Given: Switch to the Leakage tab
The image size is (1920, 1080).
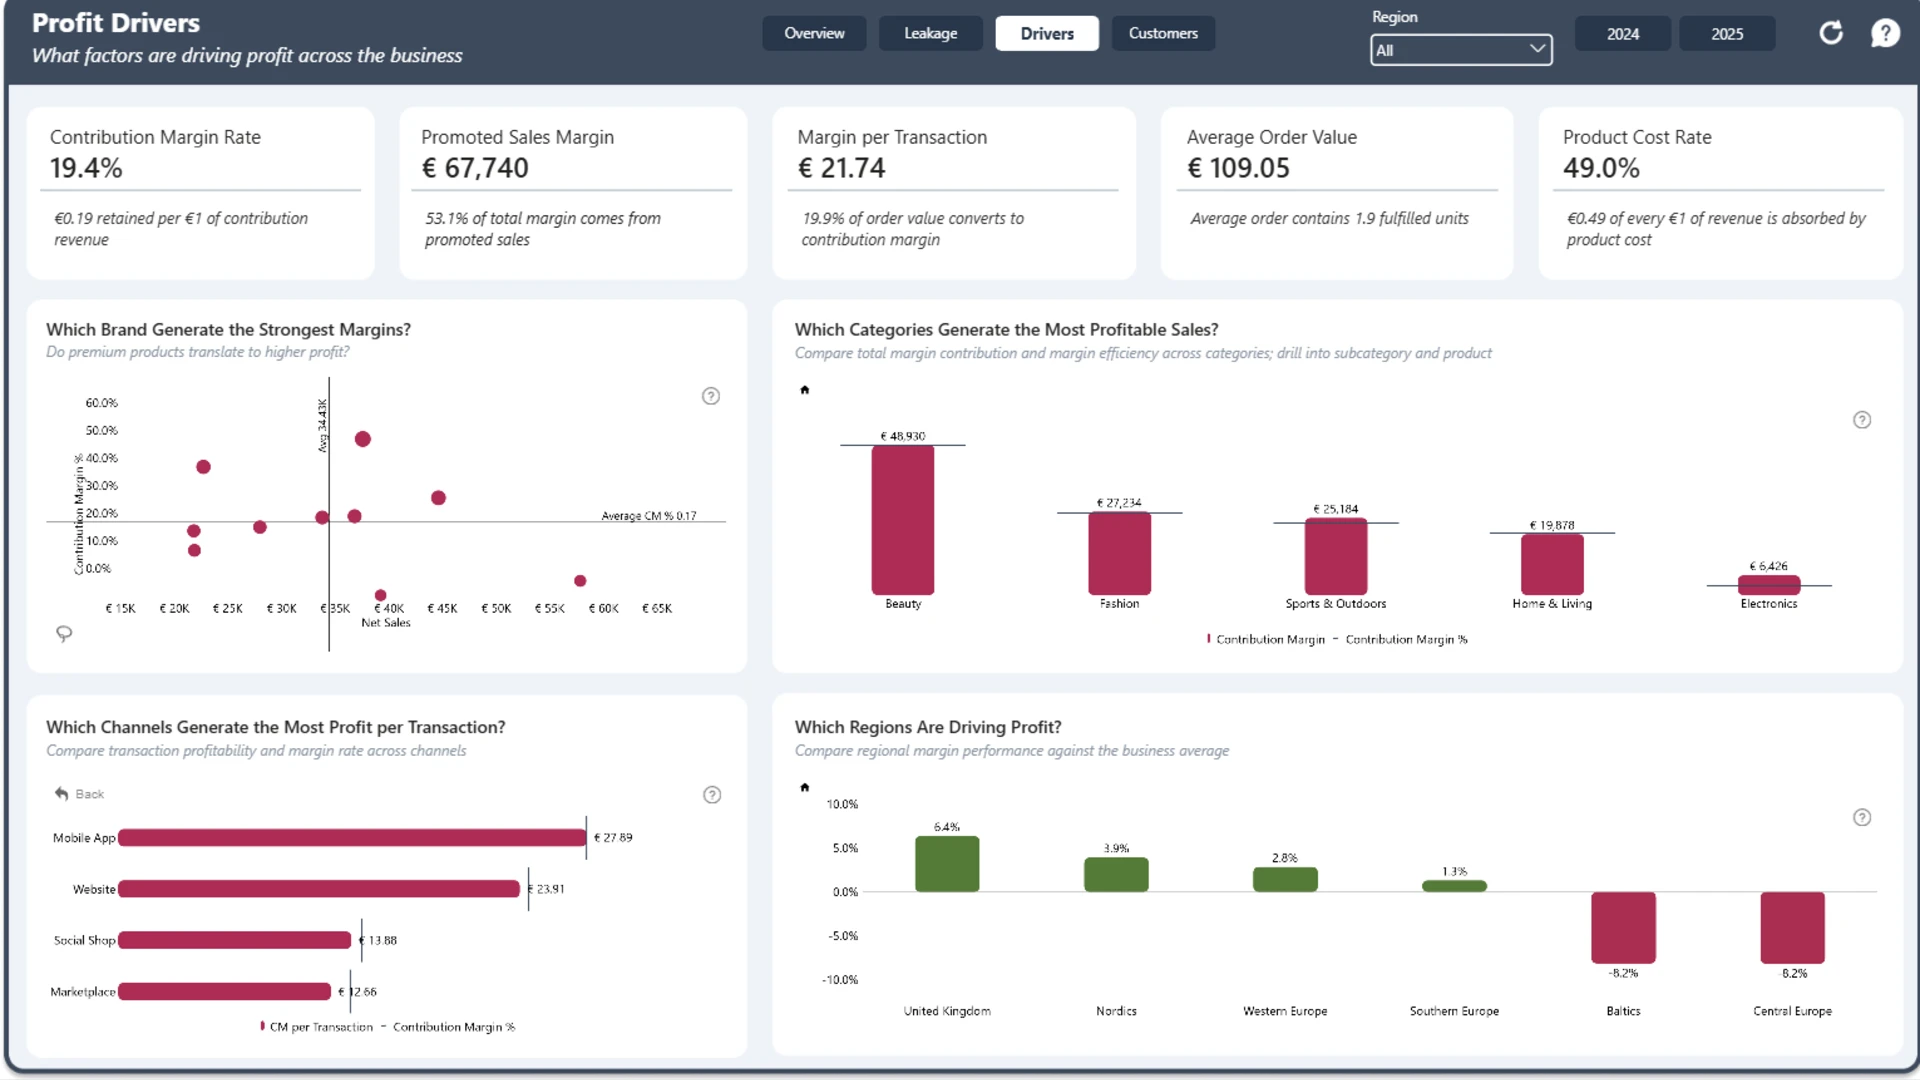Looking at the screenshot, I should [930, 33].
